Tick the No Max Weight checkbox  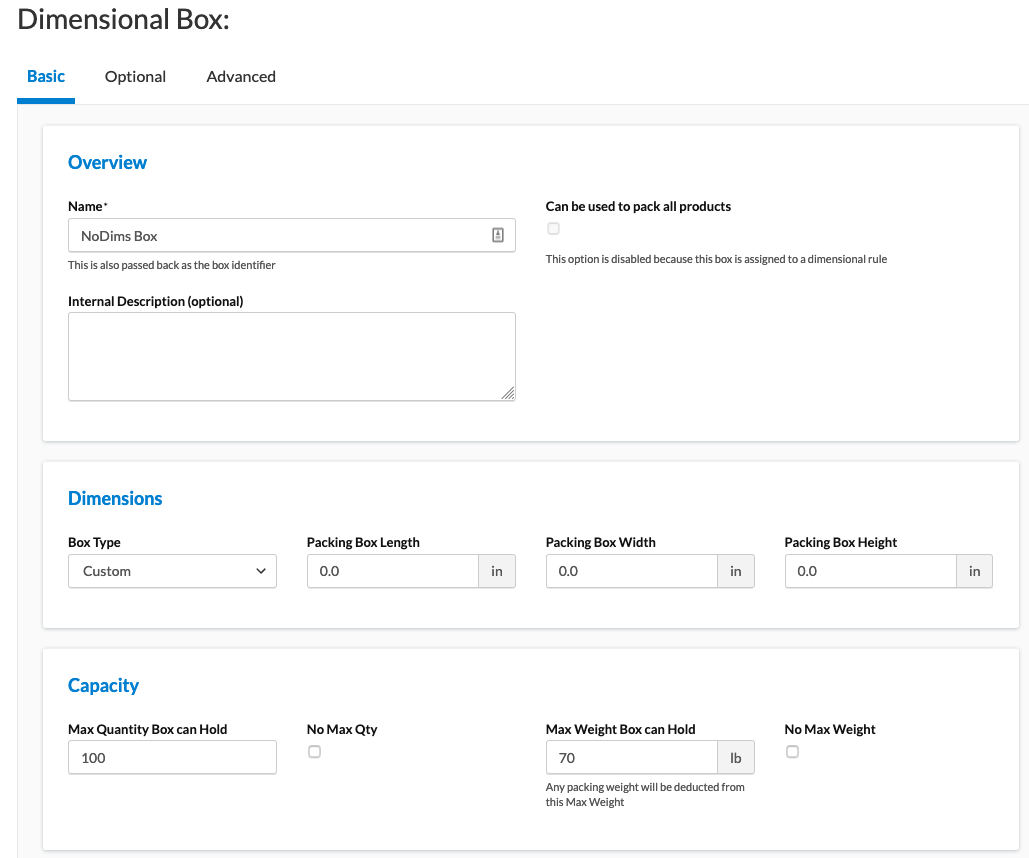pos(792,752)
